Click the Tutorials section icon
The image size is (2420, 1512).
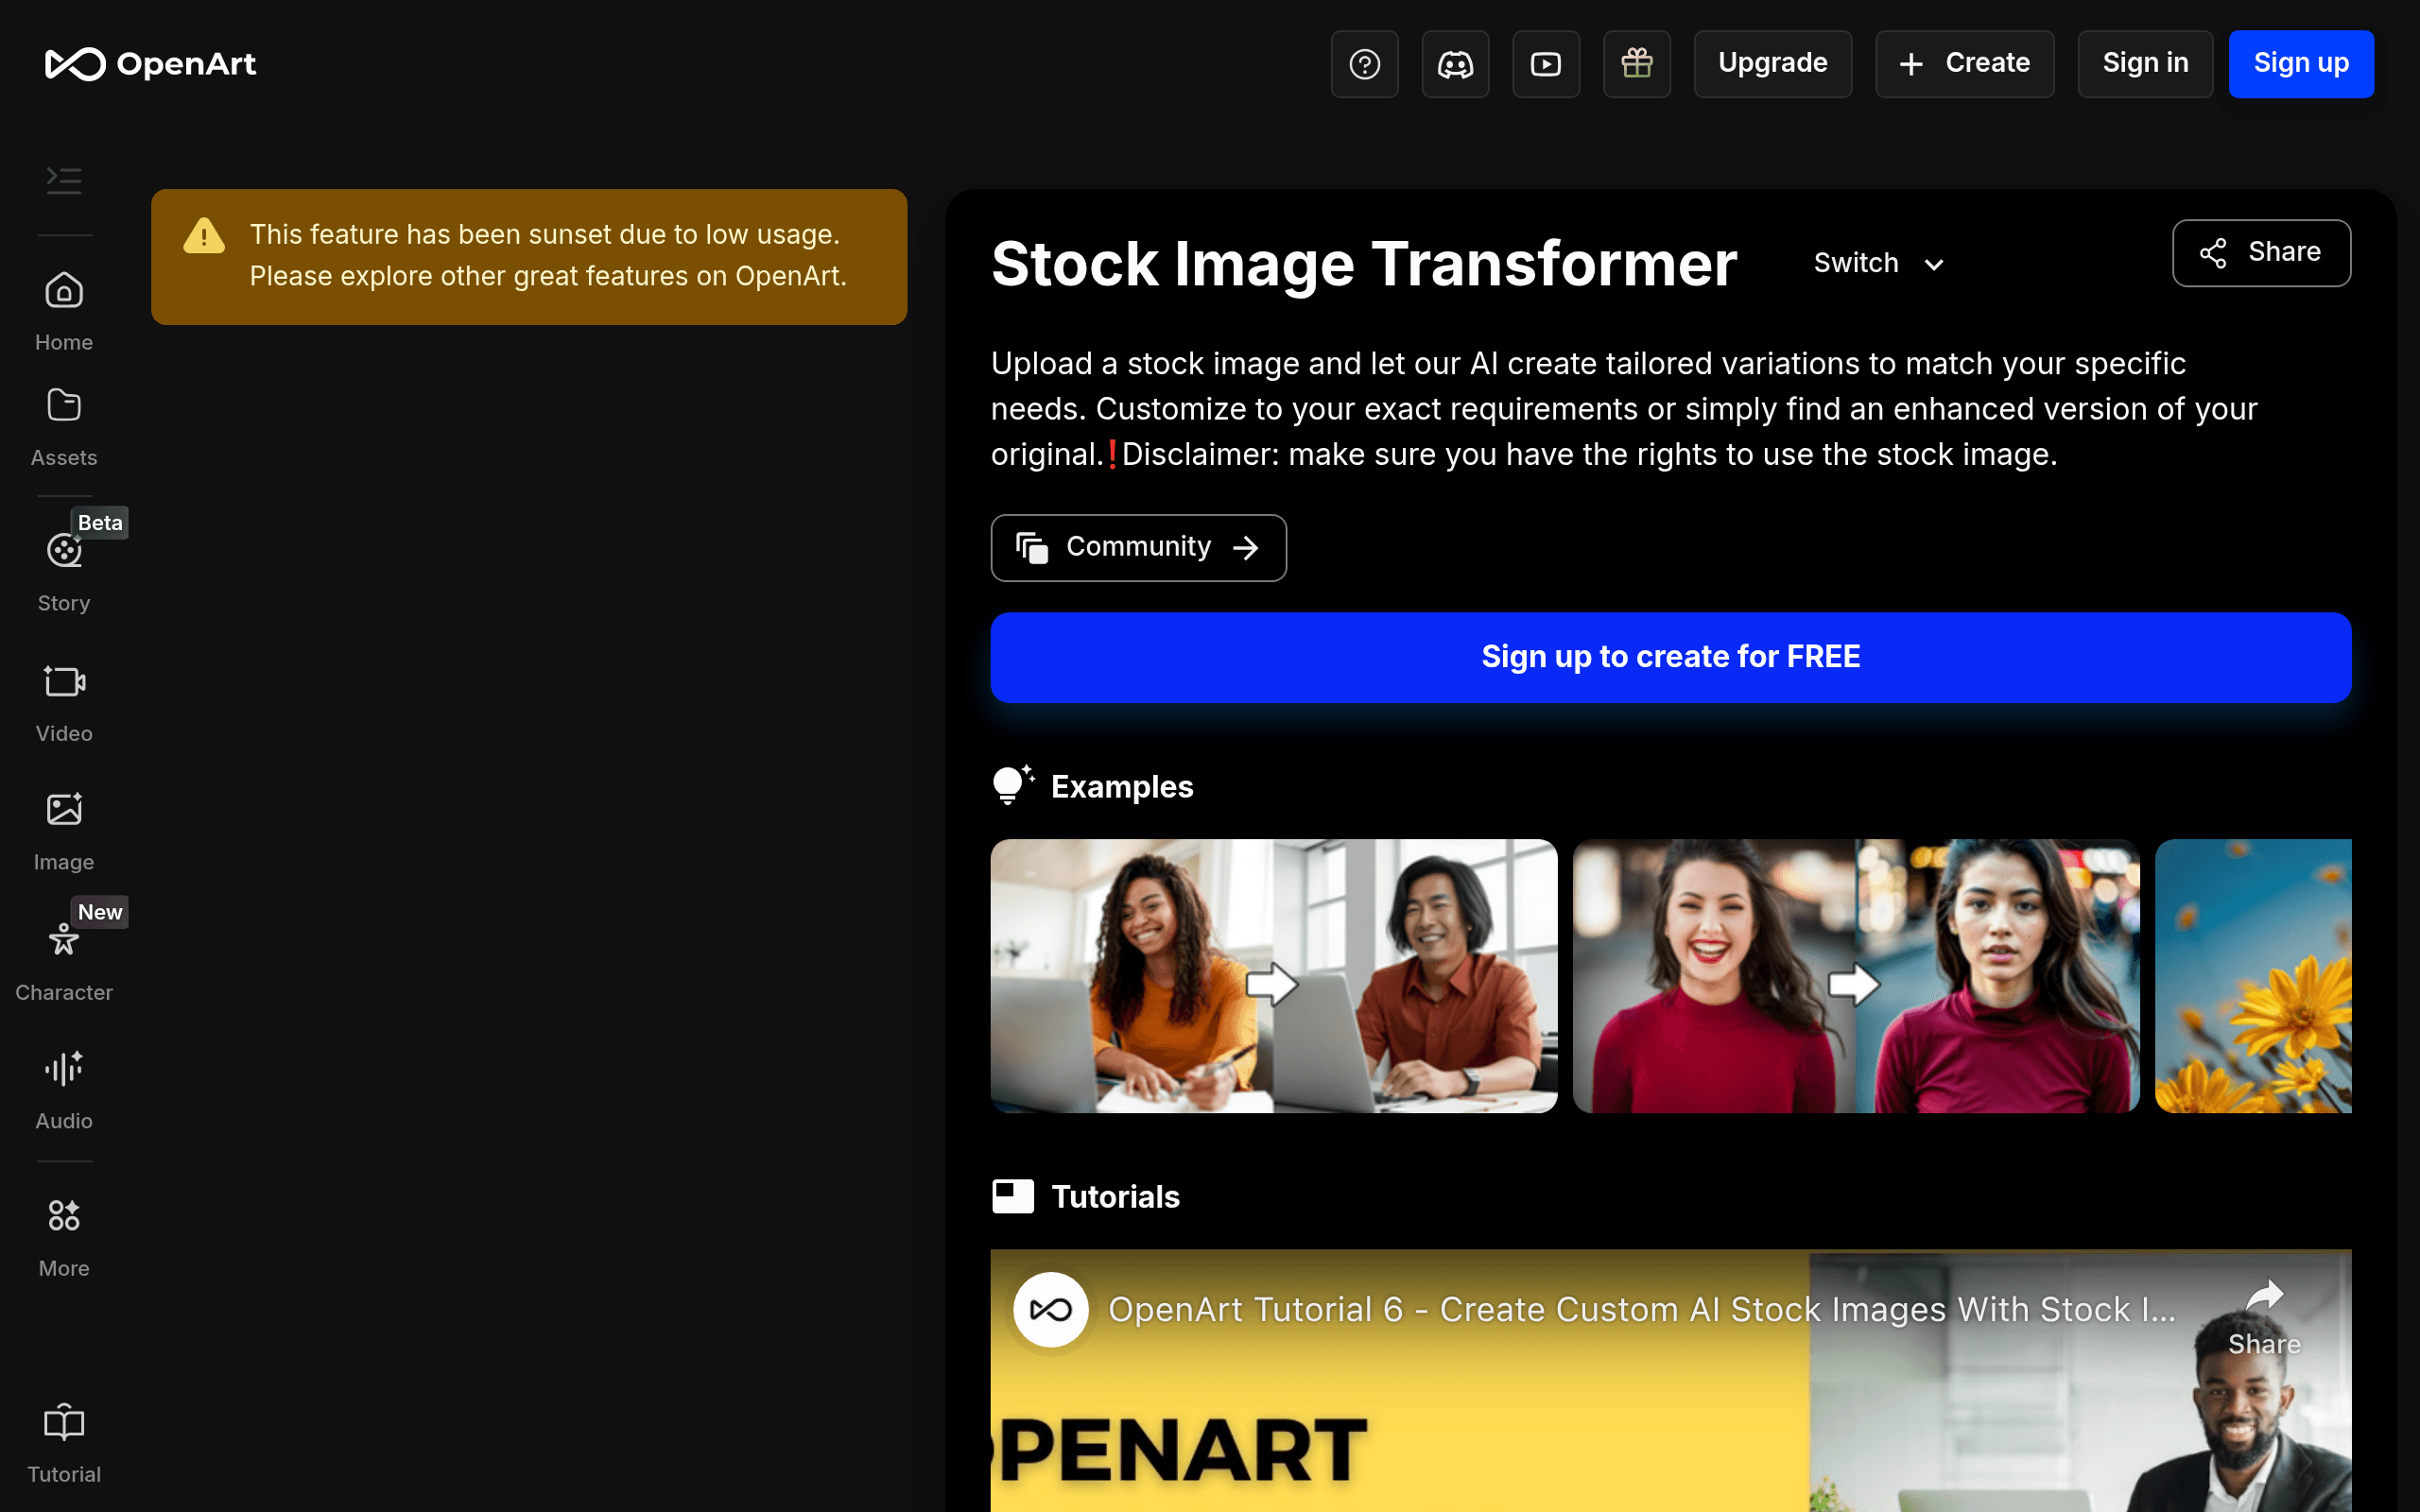1013,1196
